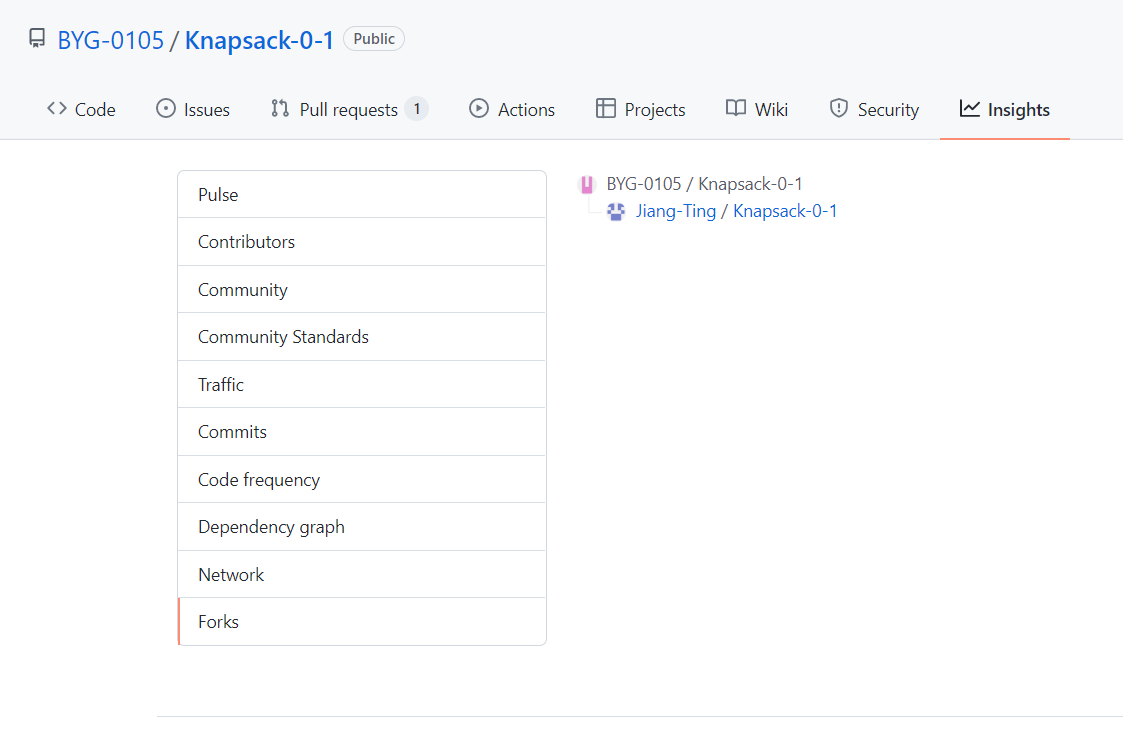Open Pulse in the Insights sidebar

[x=362, y=194]
